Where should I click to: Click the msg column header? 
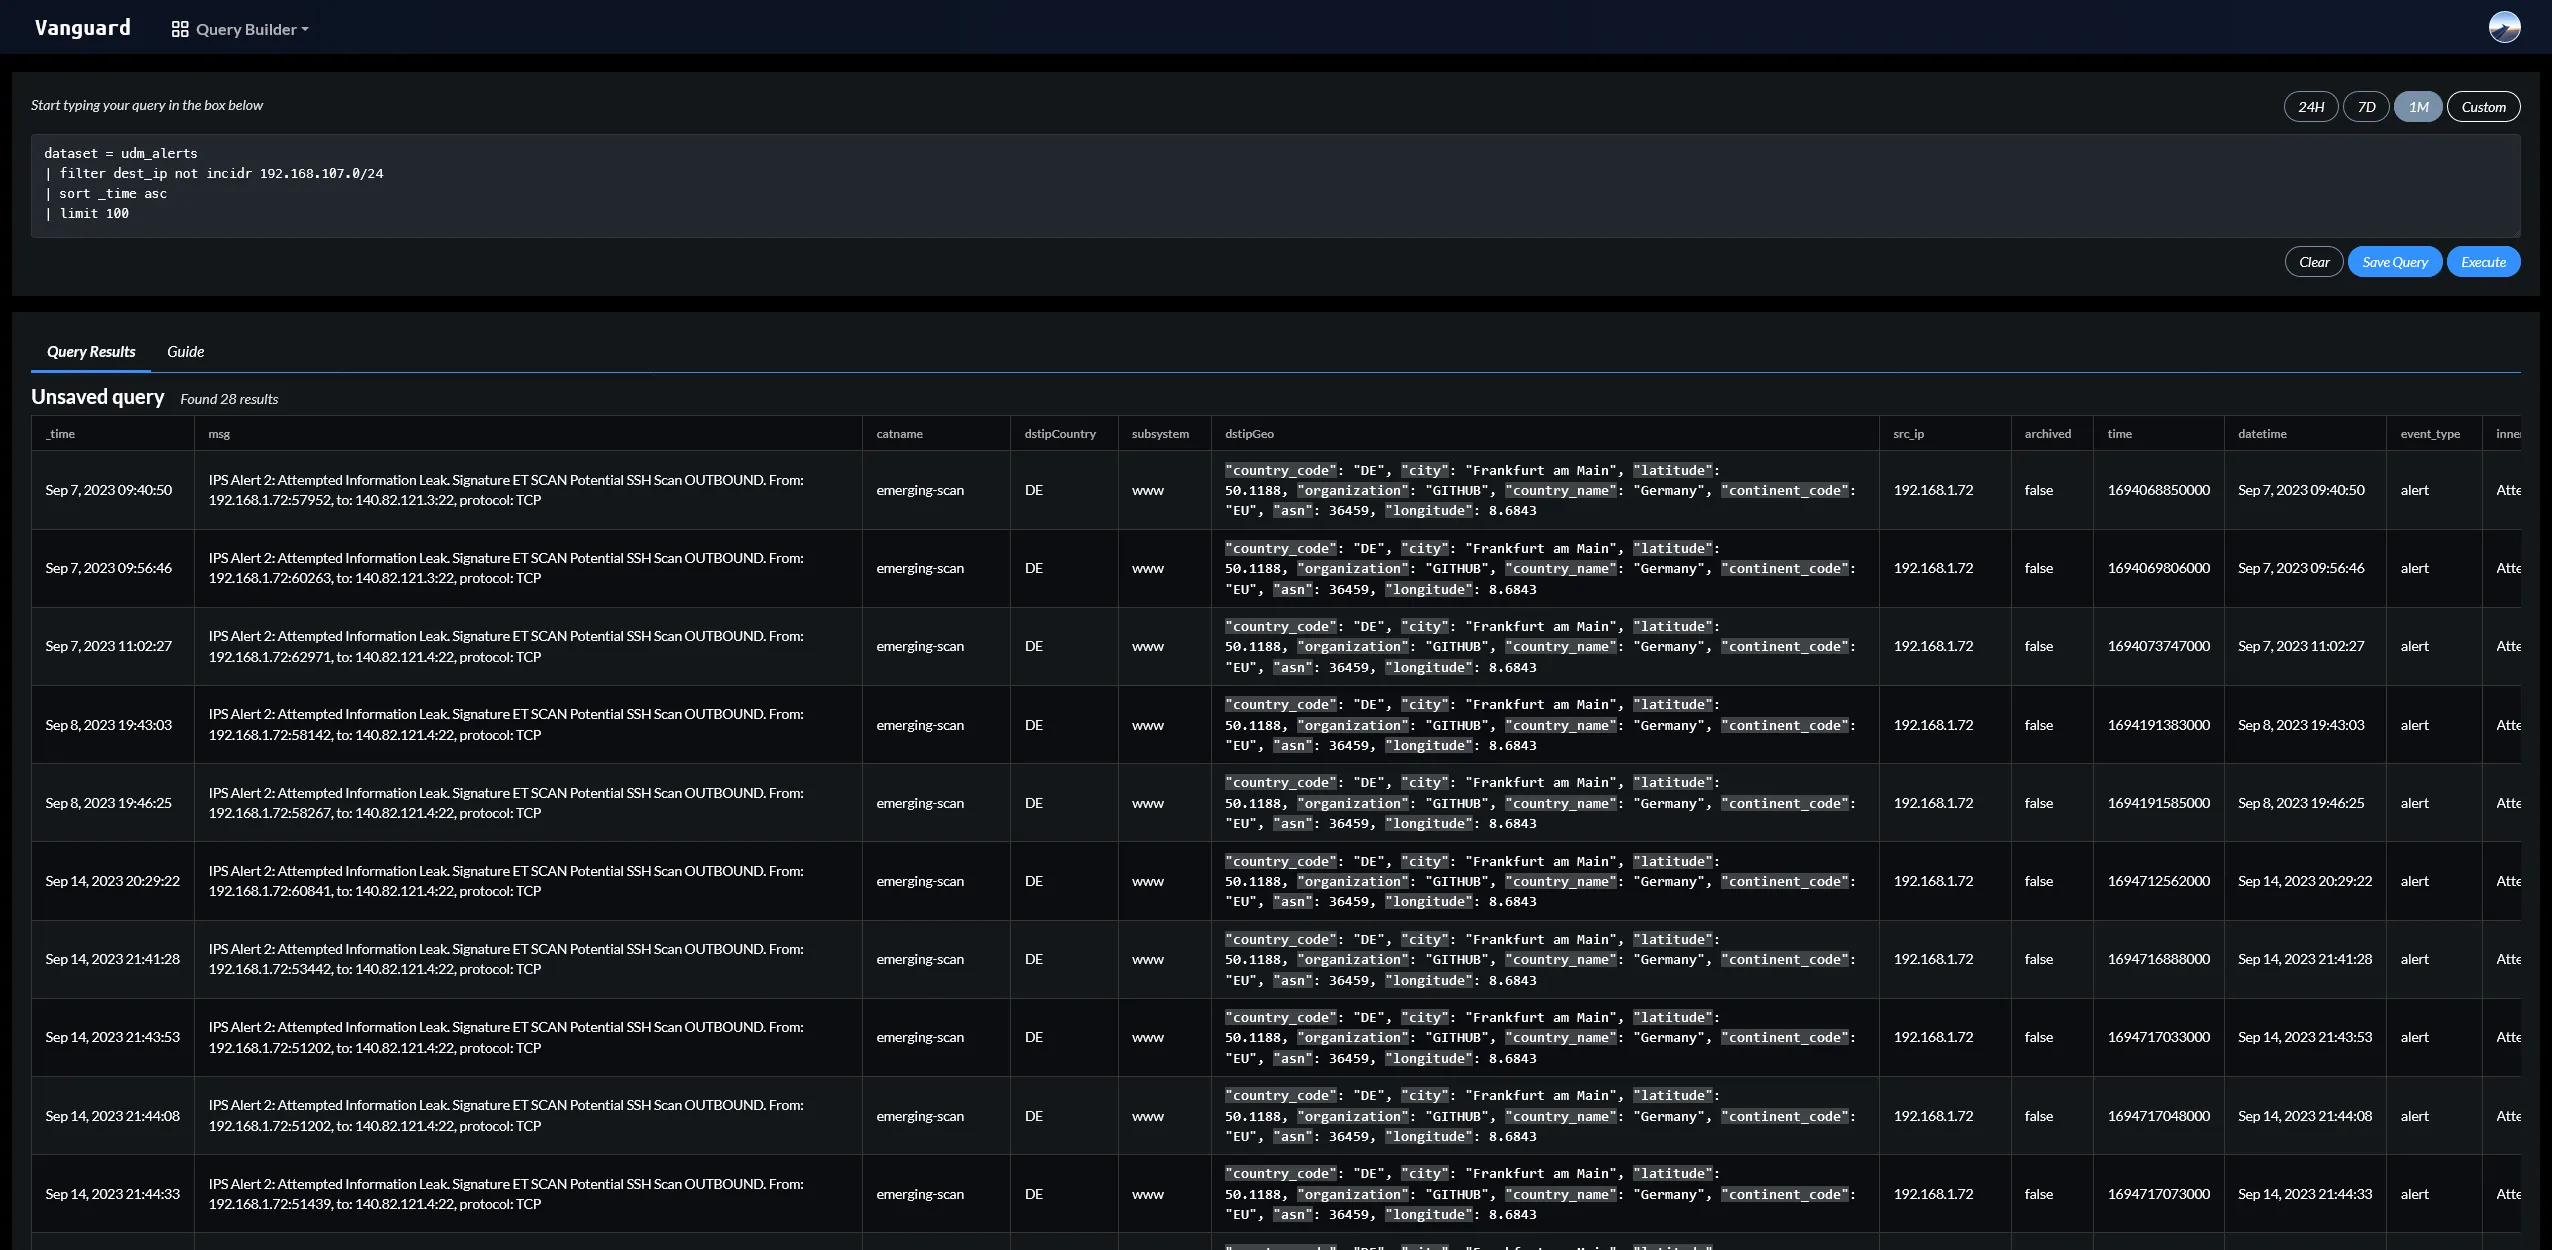click(x=218, y=434)
